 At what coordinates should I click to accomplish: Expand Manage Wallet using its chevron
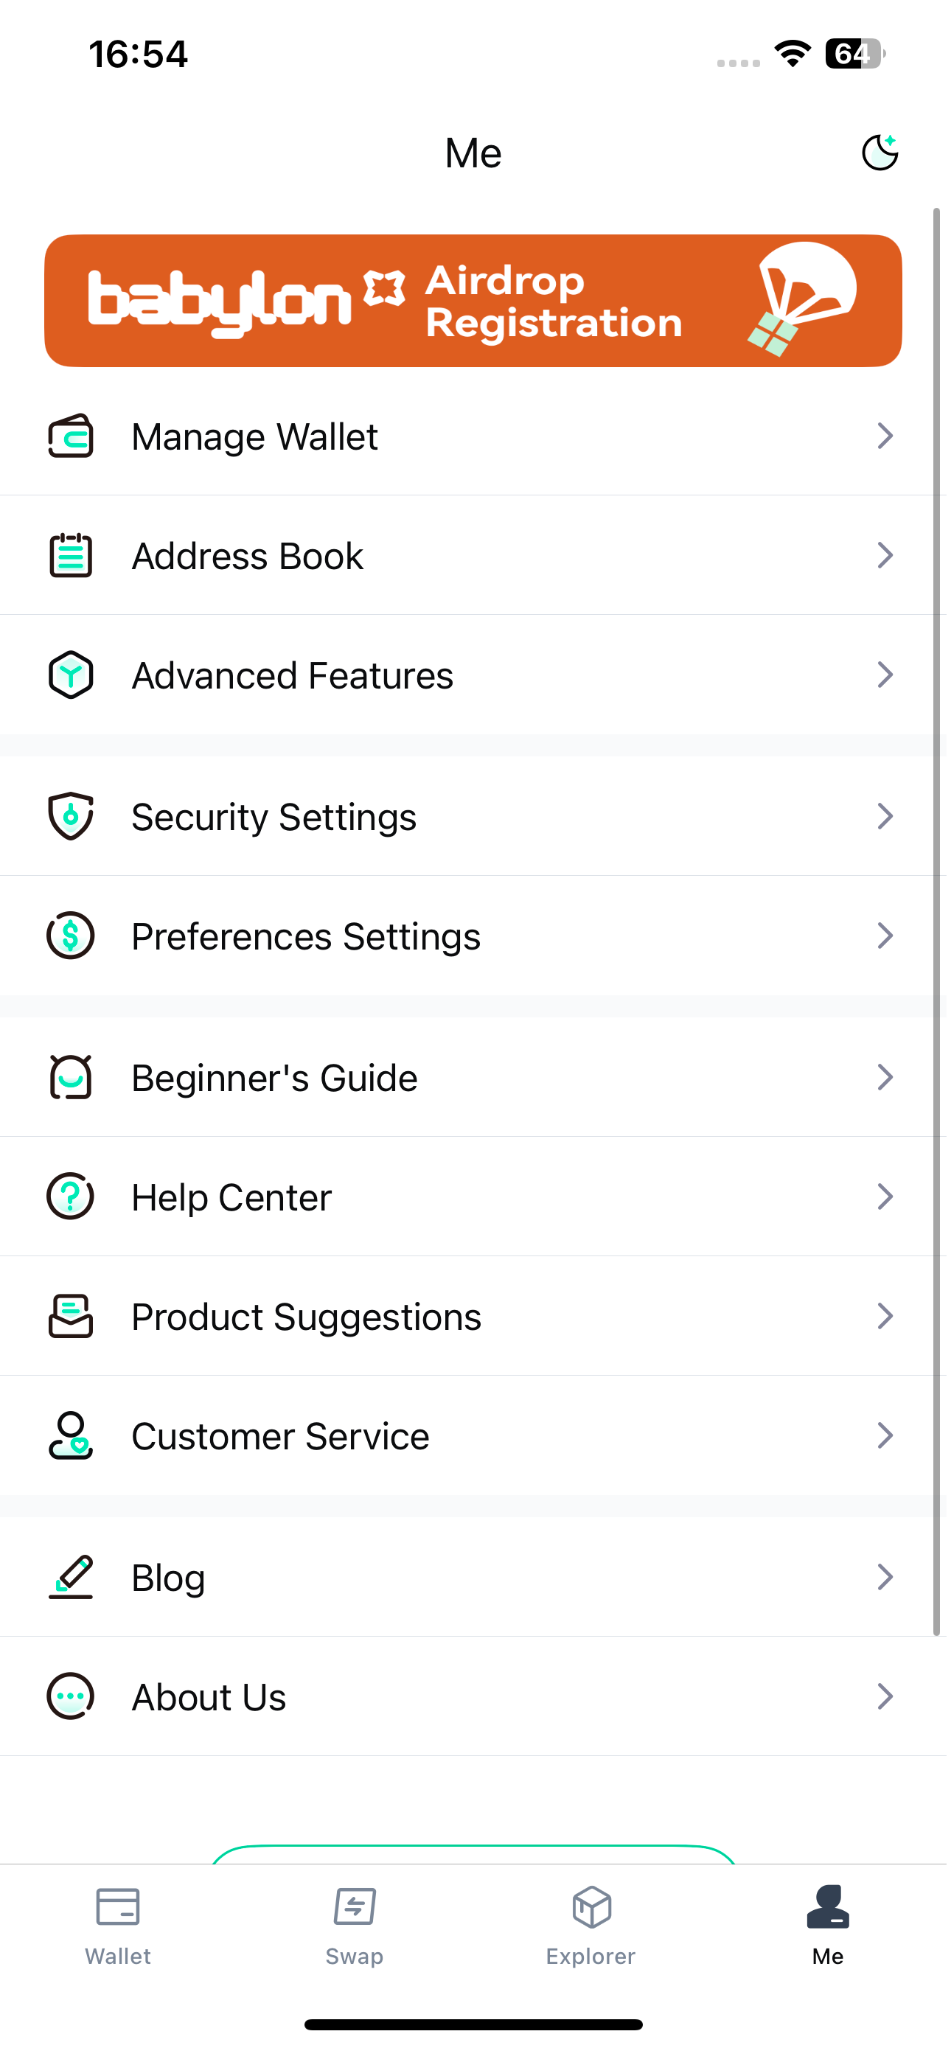pos(885,436)
